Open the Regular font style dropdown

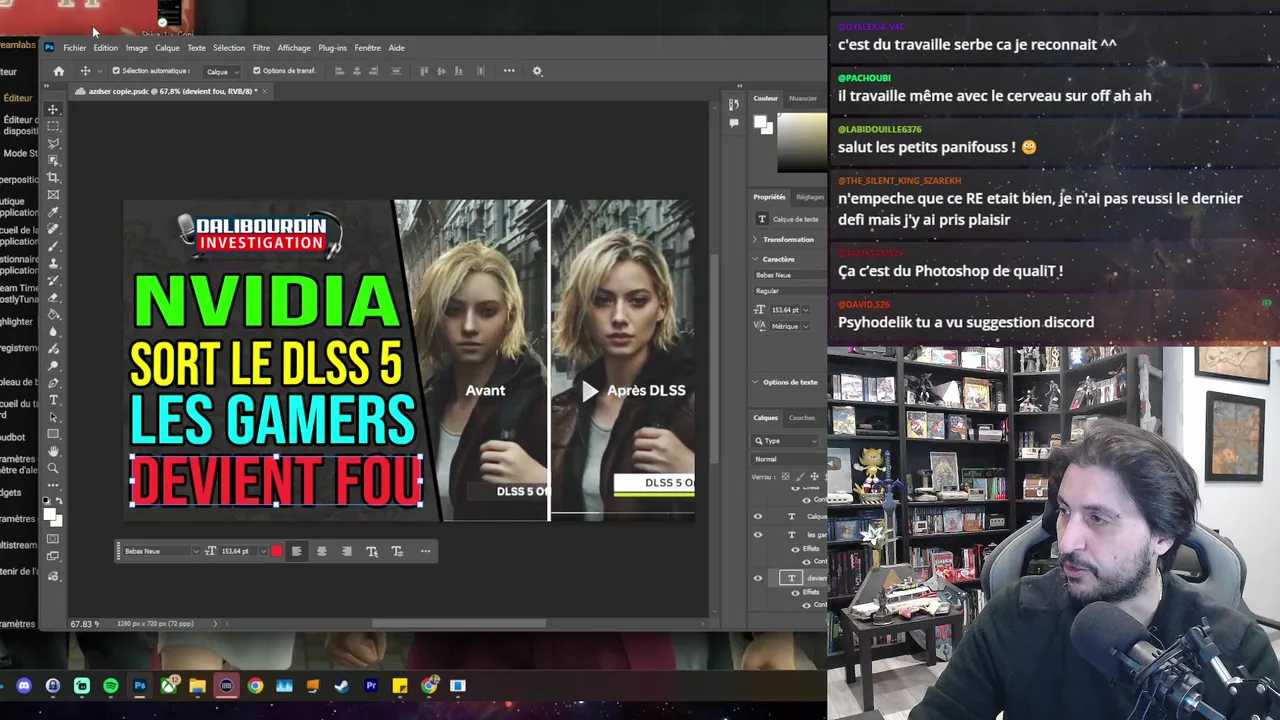[x=790, y=291]
